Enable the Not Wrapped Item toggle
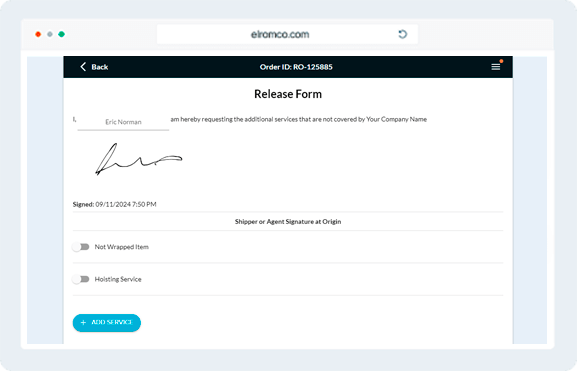This screenshot has width=577, height=371. pyautogui.click(x=81, y=247)
